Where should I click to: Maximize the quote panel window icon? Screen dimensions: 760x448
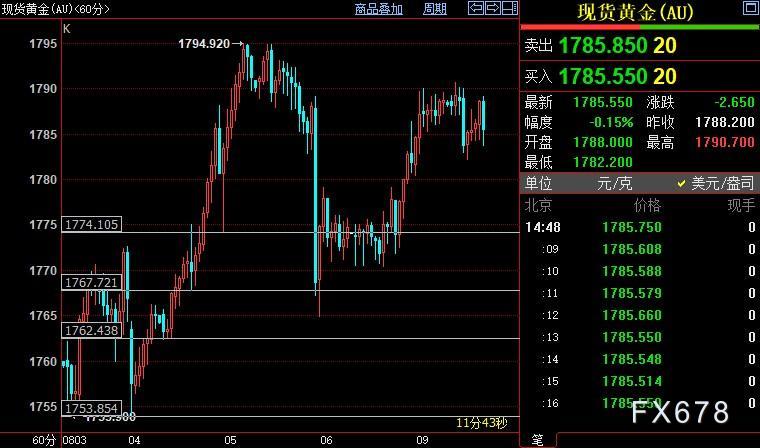point(750,8)
